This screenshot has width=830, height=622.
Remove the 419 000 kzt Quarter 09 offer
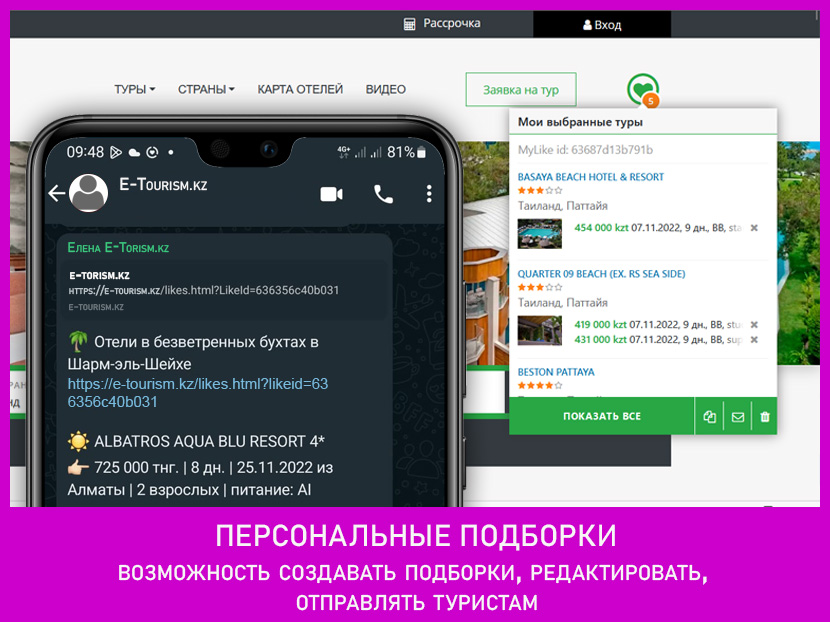754,325
